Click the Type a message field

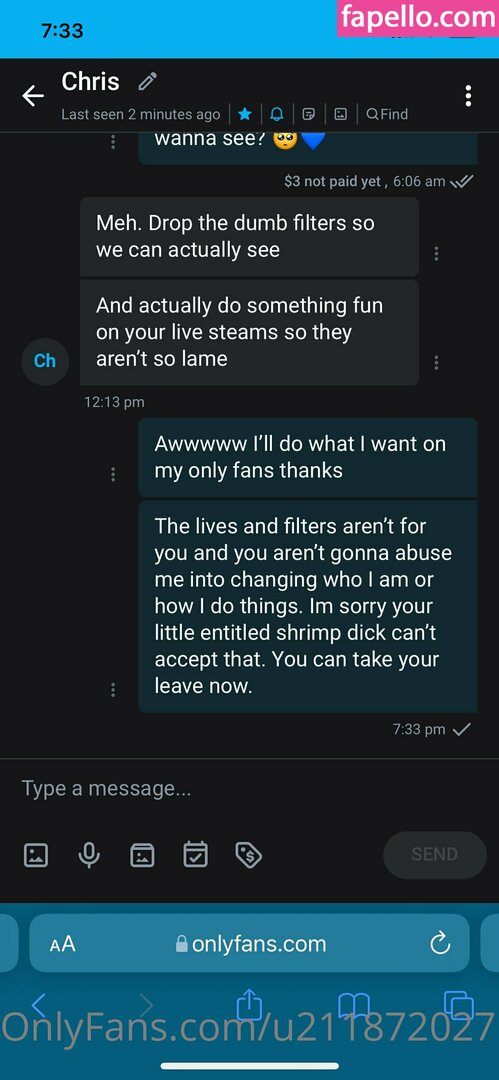tap(250, 789)
